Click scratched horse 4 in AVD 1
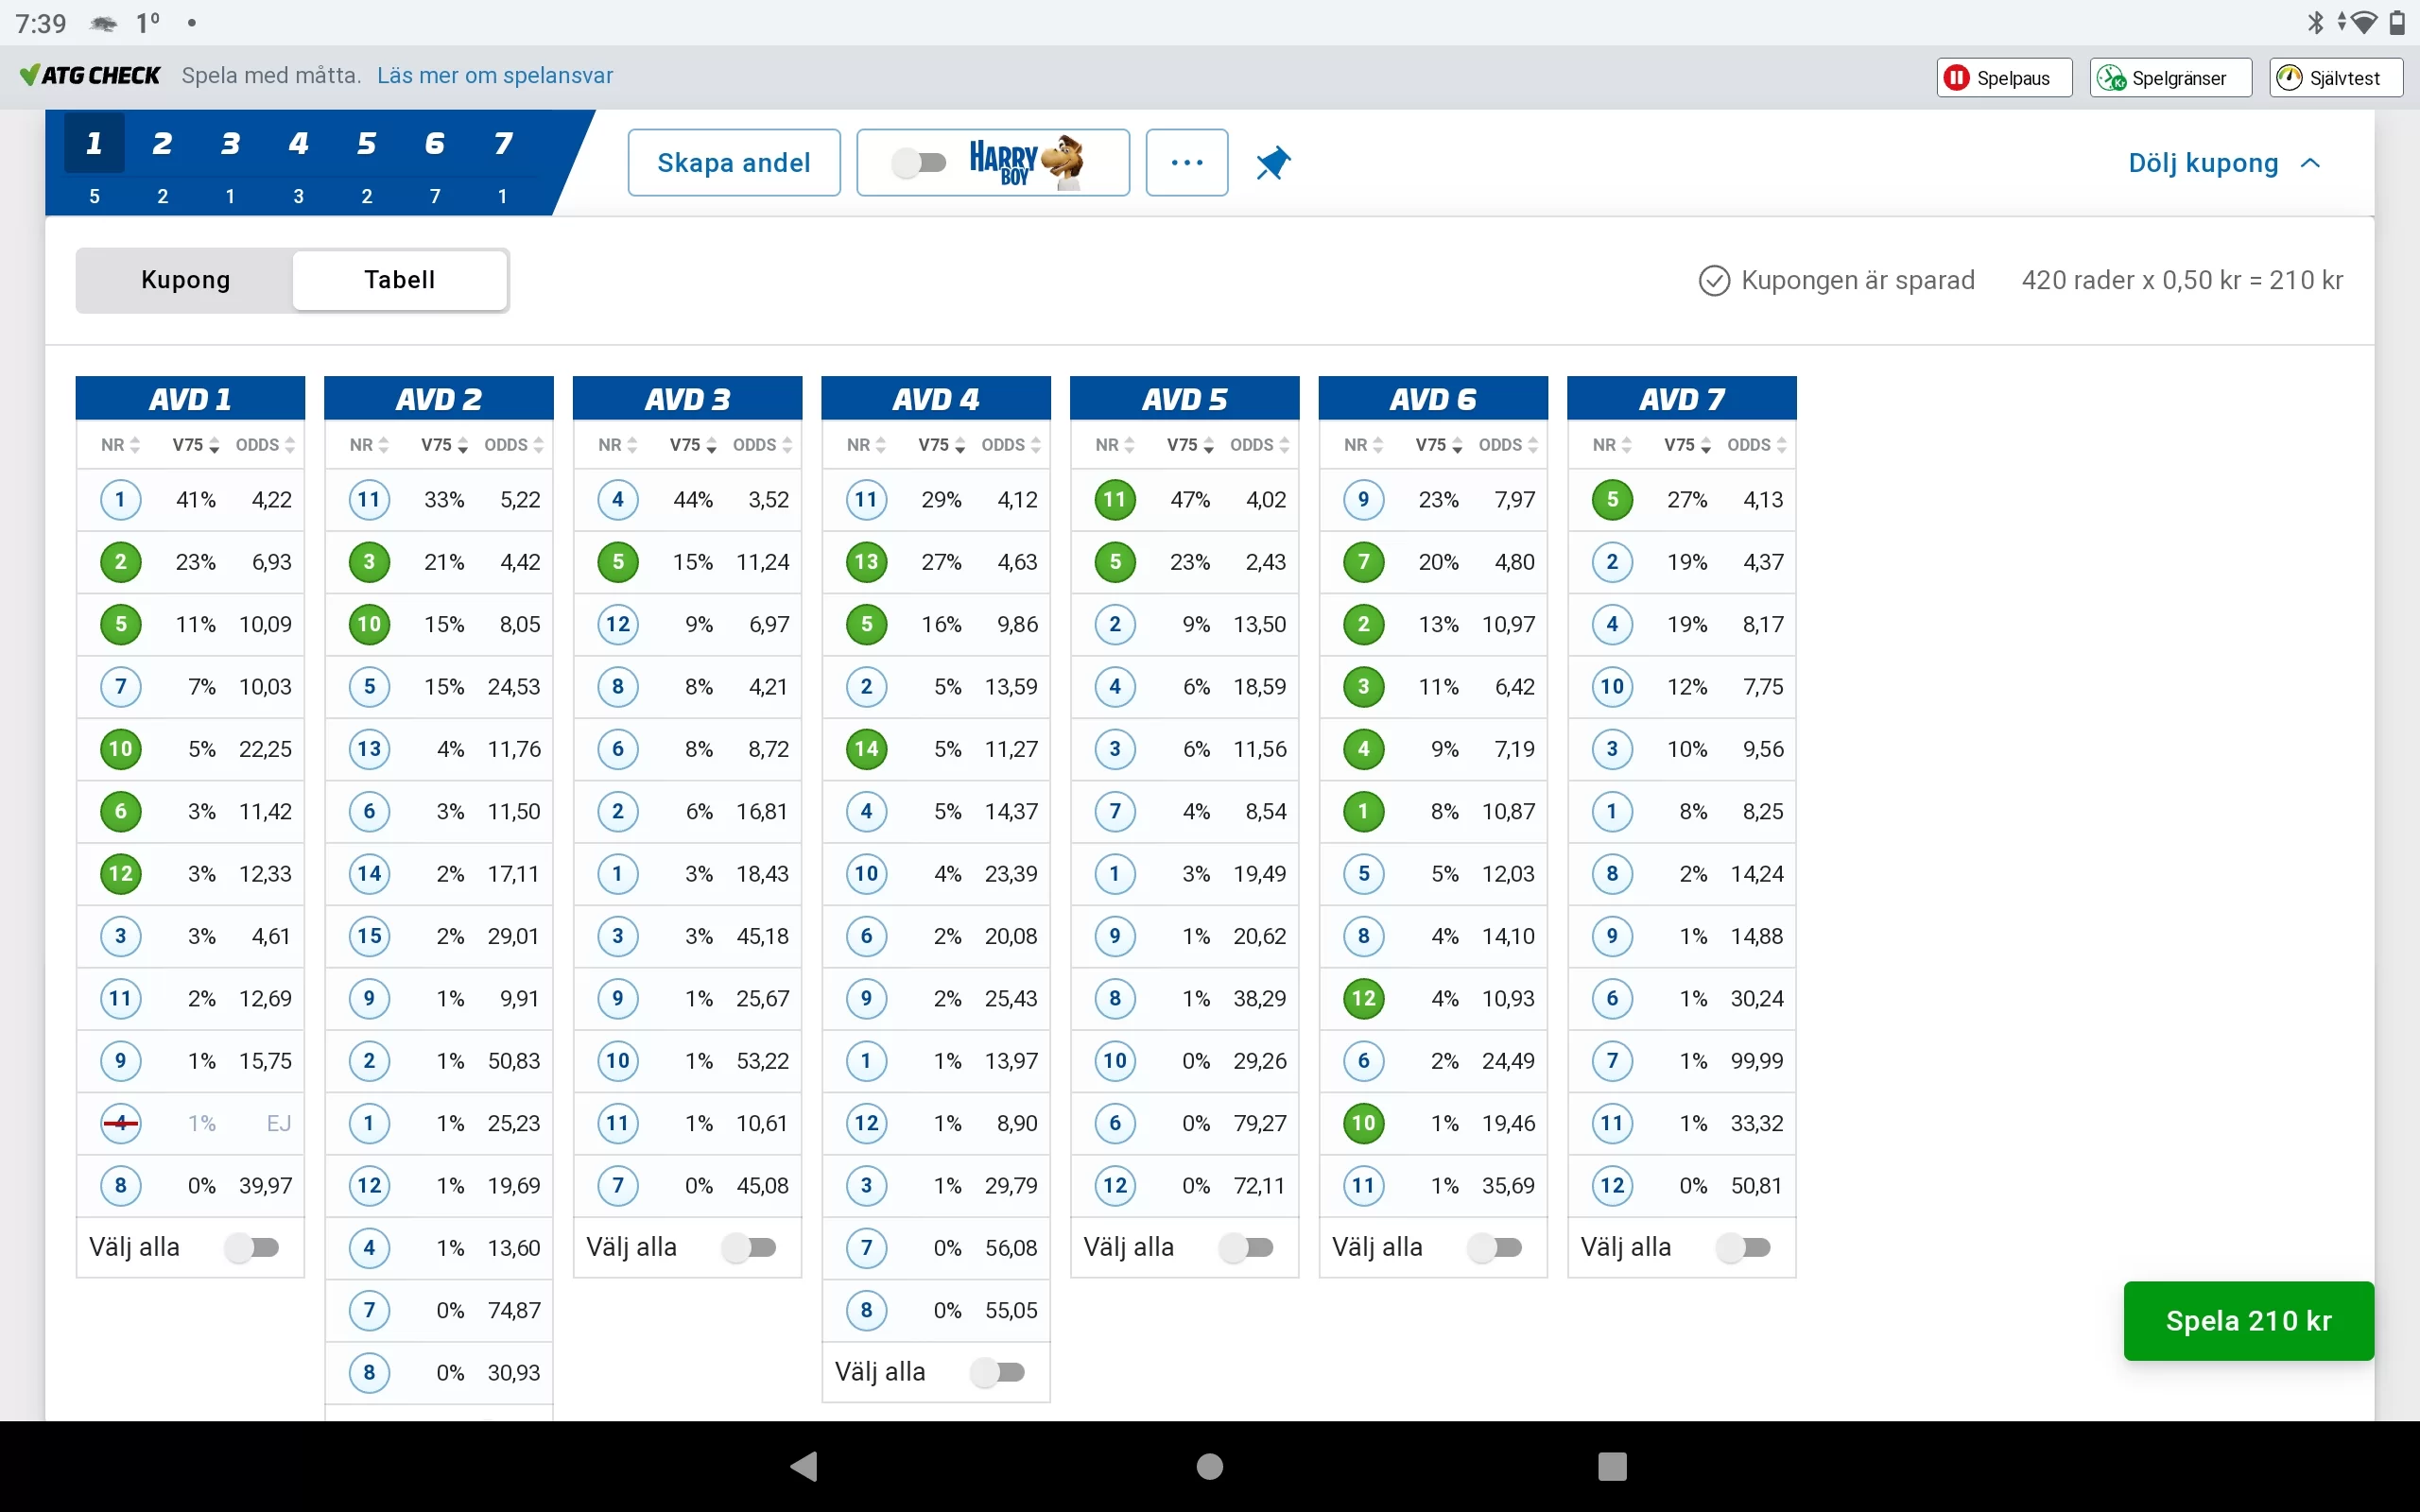 tap(121, 1123)
